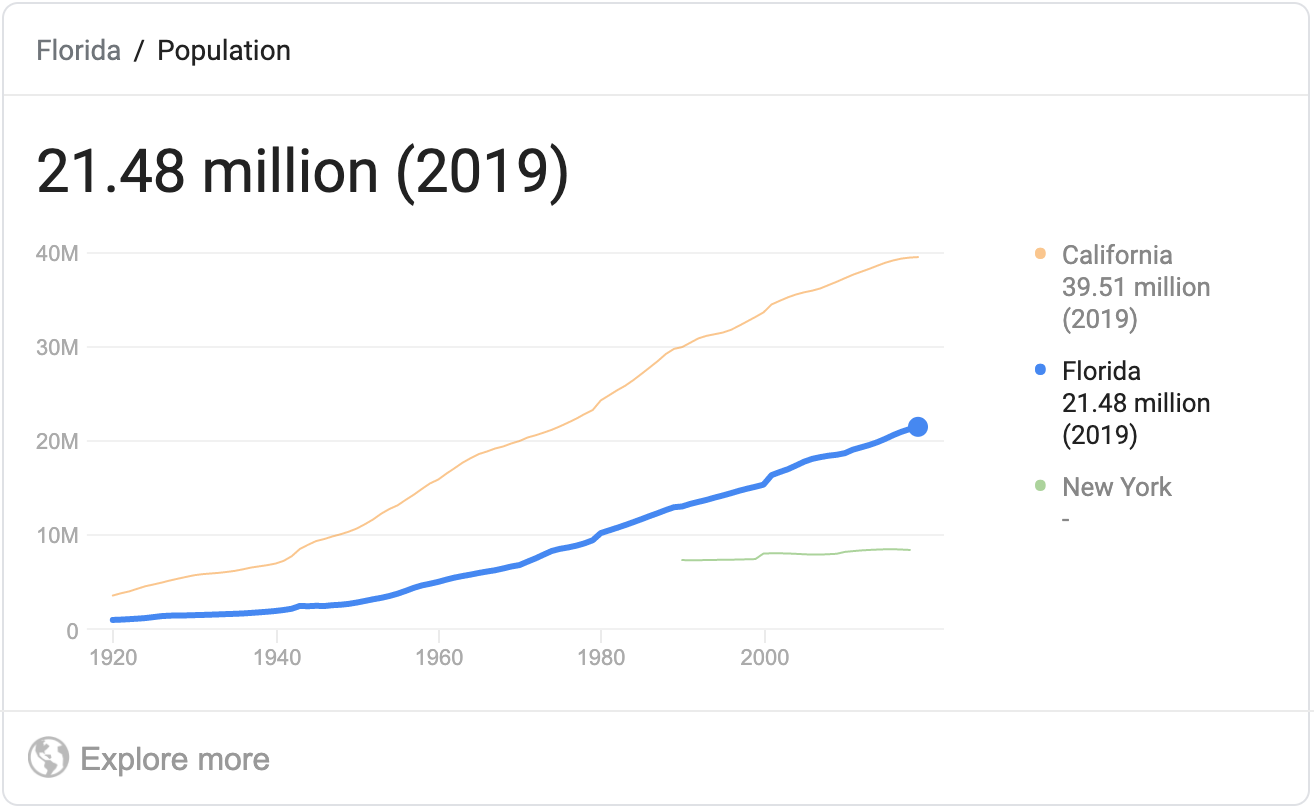Click the 1980 x-axis label
The height and width of the screenshot is (808, 1314).
601,657
